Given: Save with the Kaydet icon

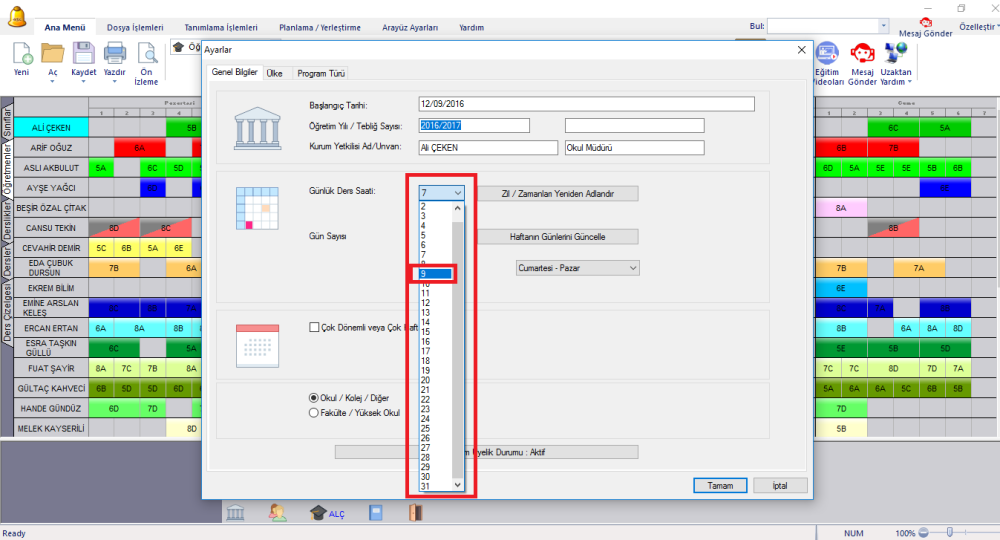Looking at the screenshot, I should point(84,54).
